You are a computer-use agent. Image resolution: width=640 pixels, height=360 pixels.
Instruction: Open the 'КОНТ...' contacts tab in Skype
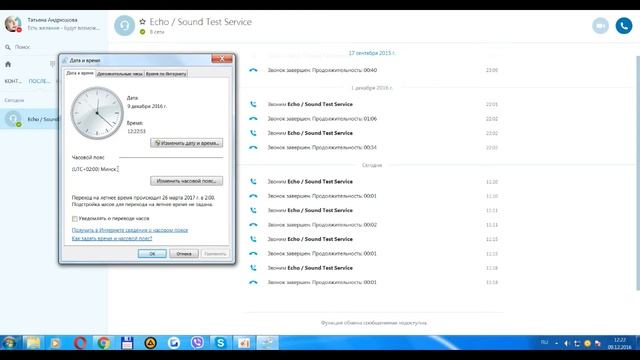[x=13, y=81]
